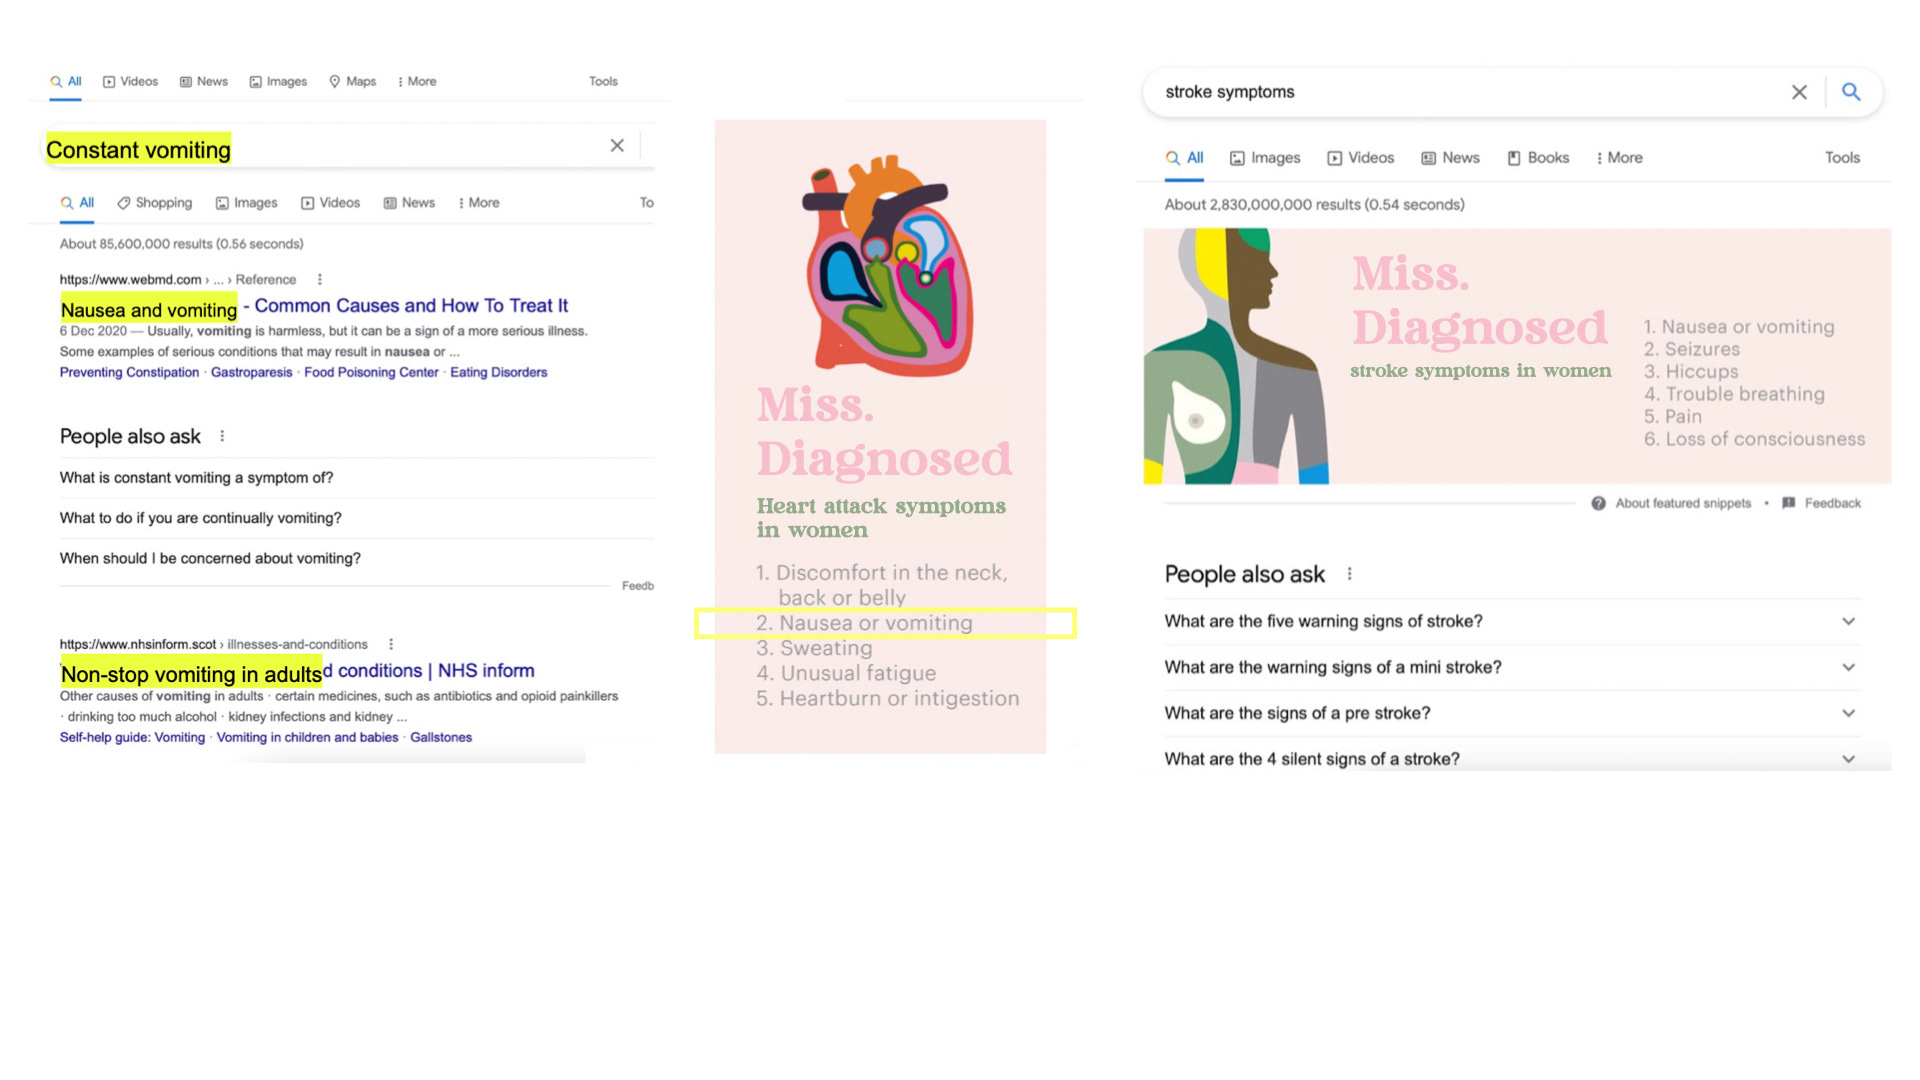This screenshot has height=1080, width=1920.
Task: Open 'Self-help guide: Vomiting' sitelink
Action: [x=132, y=737]
